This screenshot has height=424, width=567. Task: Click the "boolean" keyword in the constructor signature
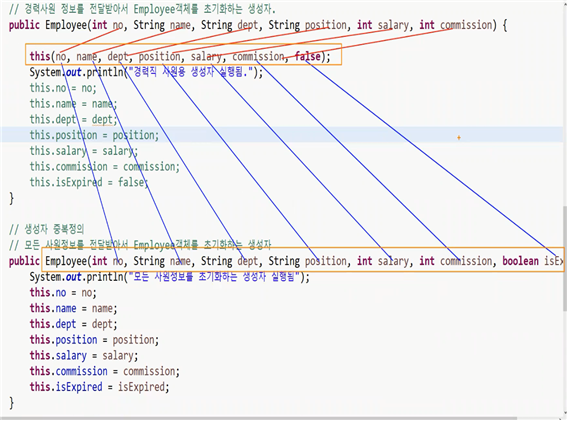[x=521, y=261]
